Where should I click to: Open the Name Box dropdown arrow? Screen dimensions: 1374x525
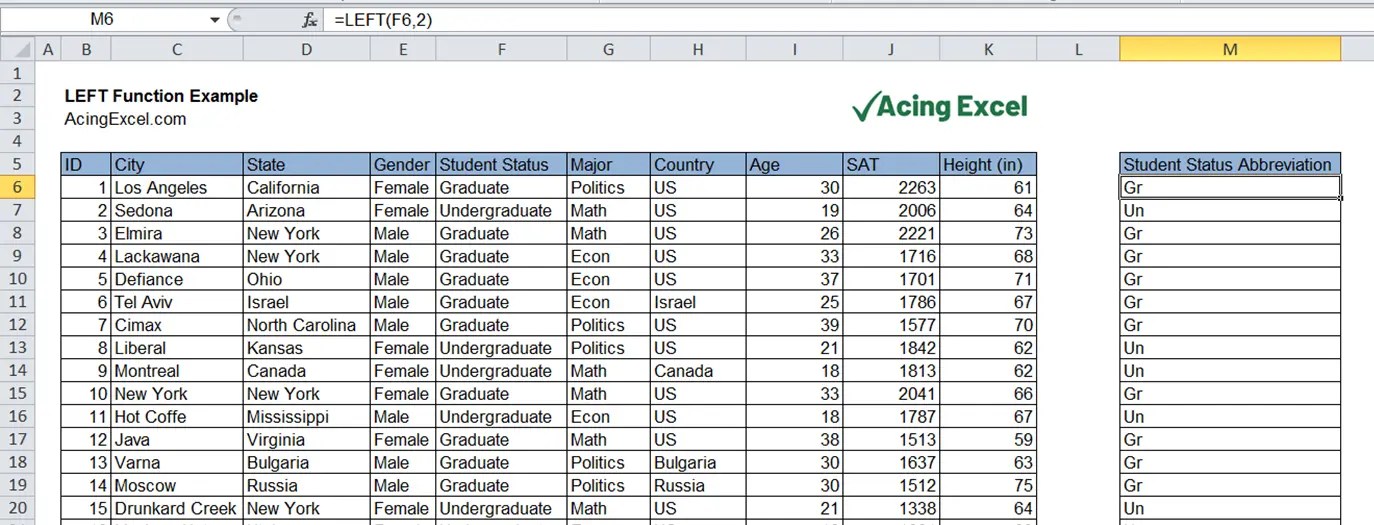[x=215, y=20]
